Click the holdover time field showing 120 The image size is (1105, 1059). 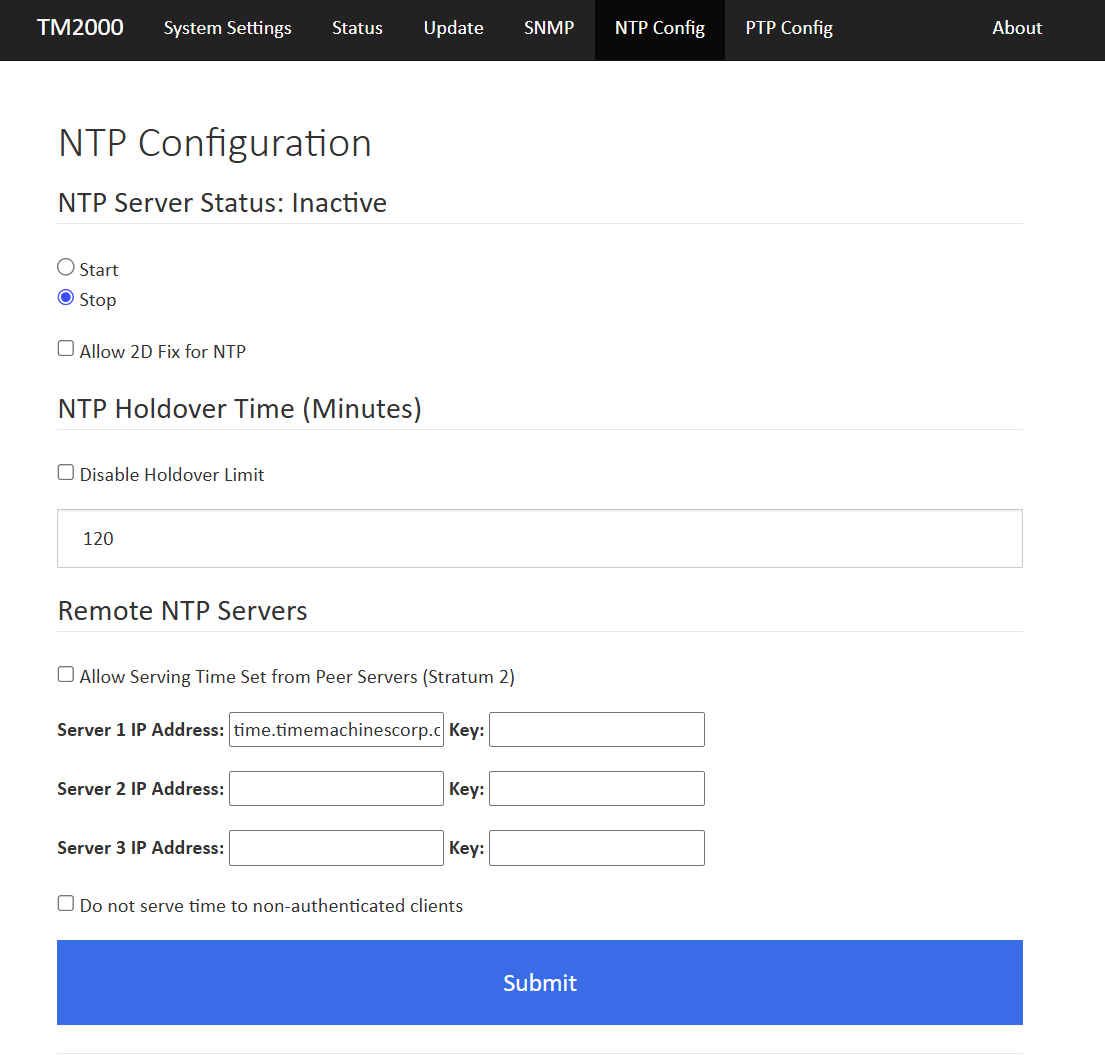tap(540, 538)
